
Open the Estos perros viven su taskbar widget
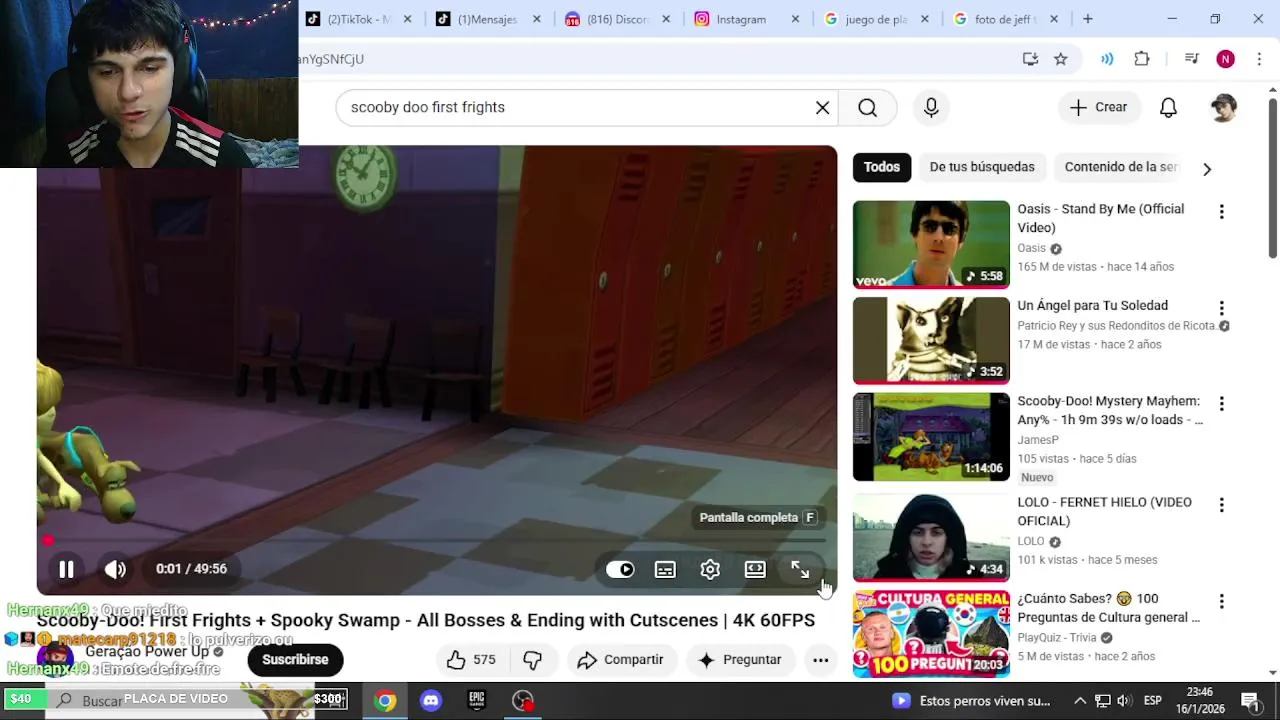(971, 701)
